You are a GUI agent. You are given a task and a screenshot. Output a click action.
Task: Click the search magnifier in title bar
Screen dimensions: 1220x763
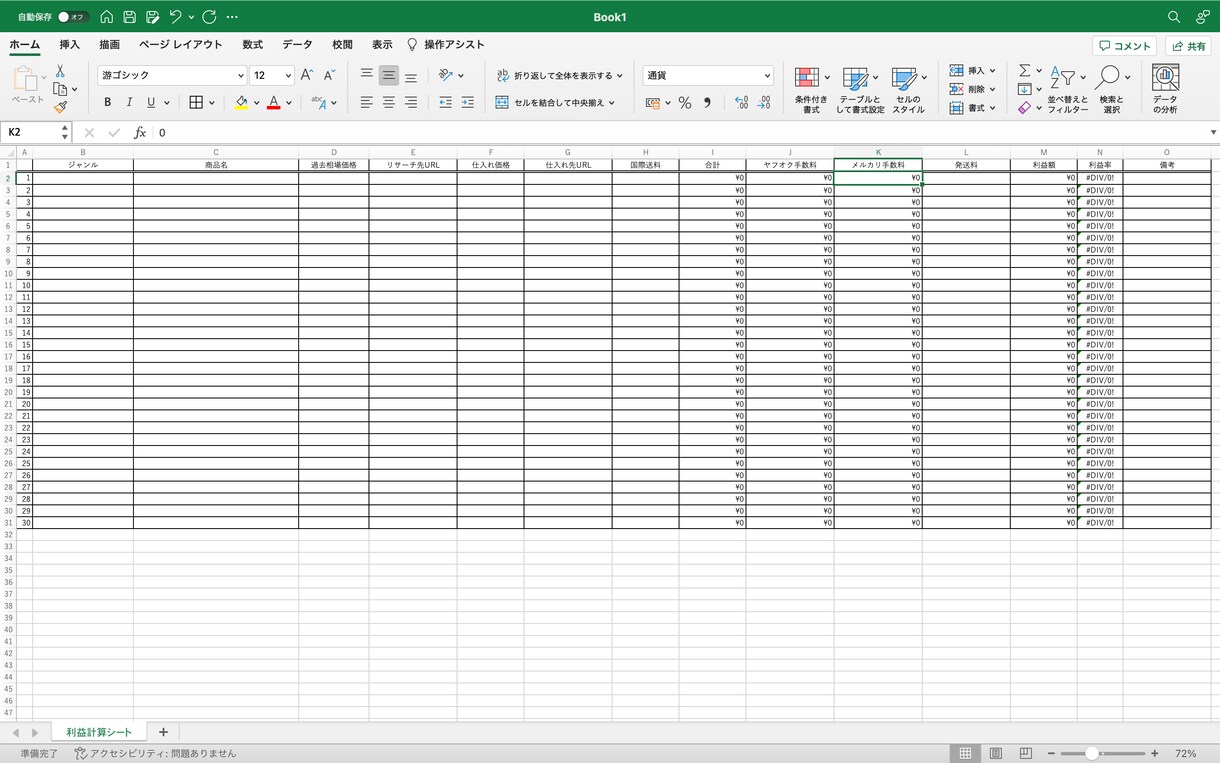click(x=1174, y=17)
